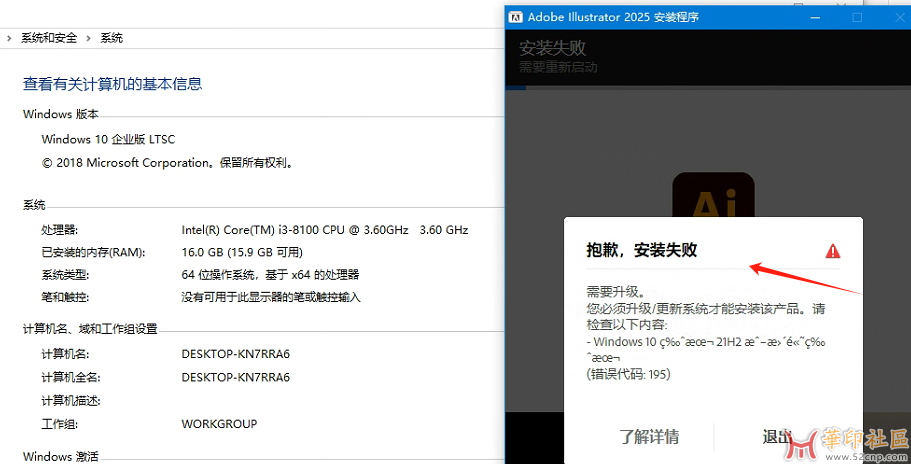Click the 系统 breadcrumb in the System window
Viewport: 911px width, 464px height.
pyautogui.click(x=112, y=38)
